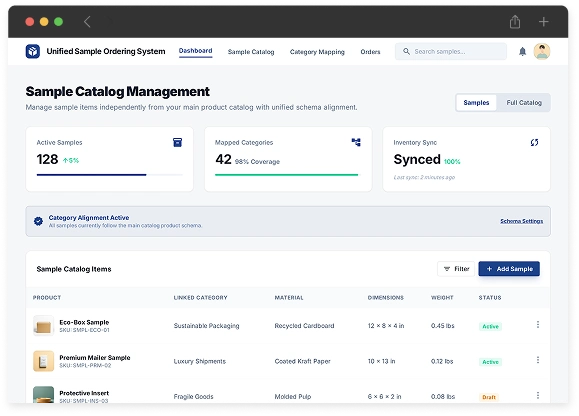
Task: Click the Synced status value
Action: (x=417, y=159)
